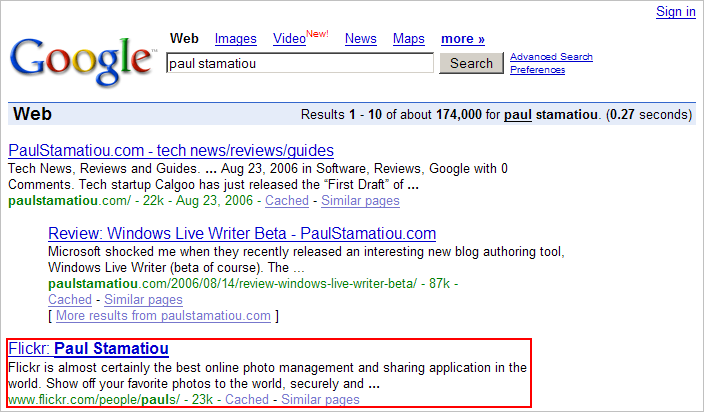This screenshot has height=412, width=704.
Task: Open Review: Windows Live Writer Beta result
Action: pos(242,233)
